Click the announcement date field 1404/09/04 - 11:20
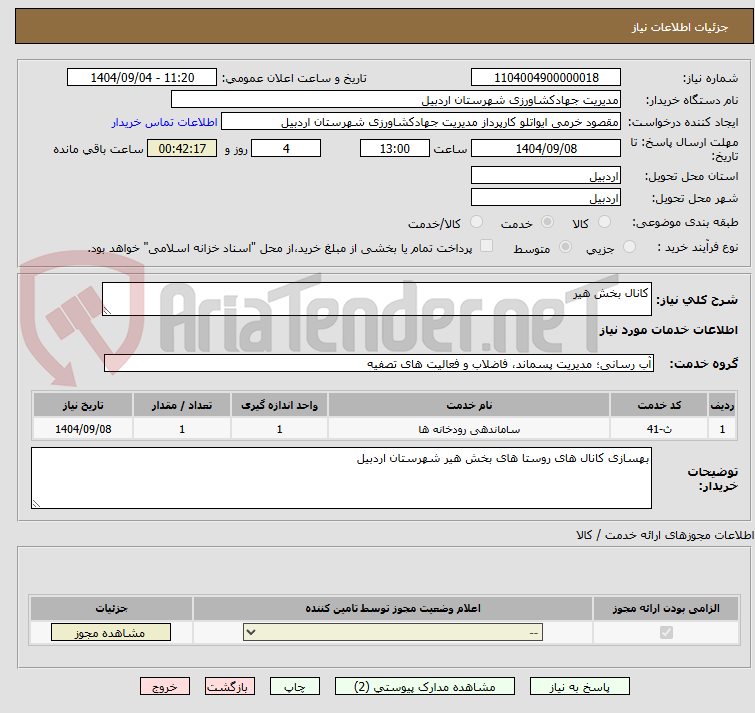 point(142,78)
